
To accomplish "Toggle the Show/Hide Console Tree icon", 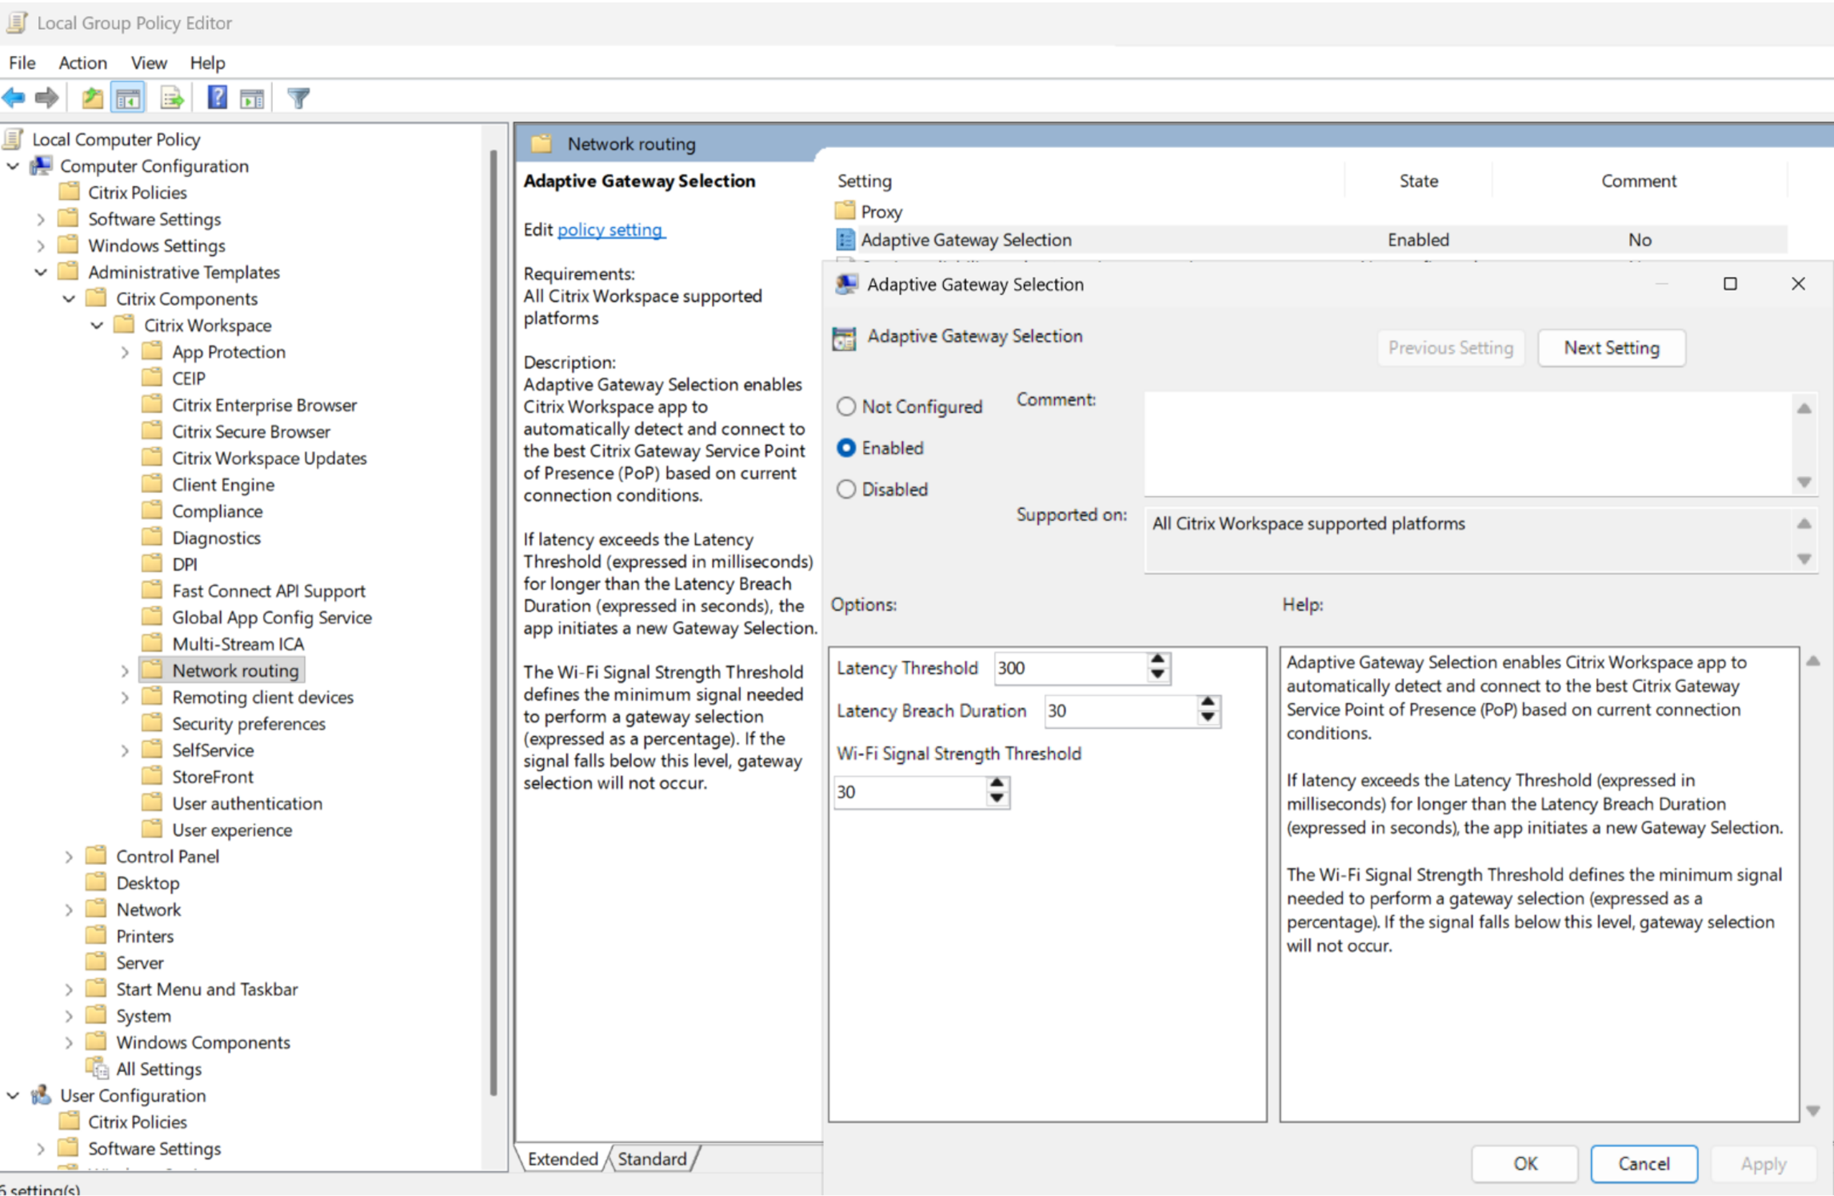I will point(128,98).
